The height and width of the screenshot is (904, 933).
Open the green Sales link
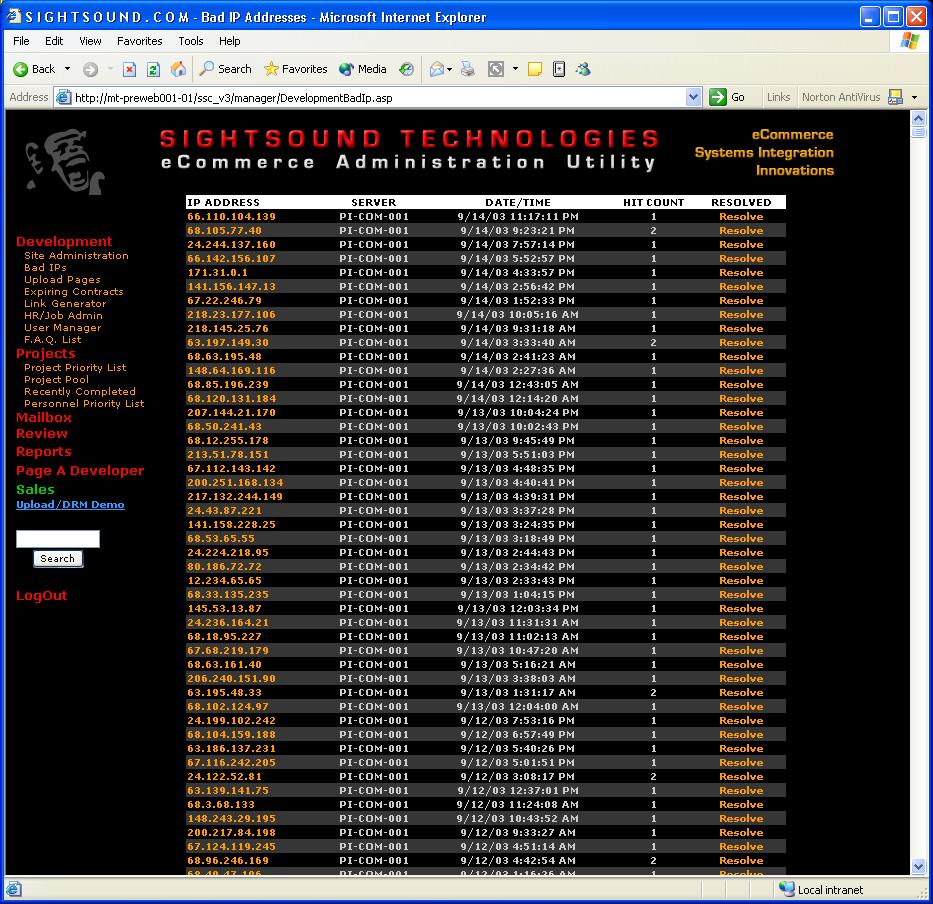click(35, 490)
